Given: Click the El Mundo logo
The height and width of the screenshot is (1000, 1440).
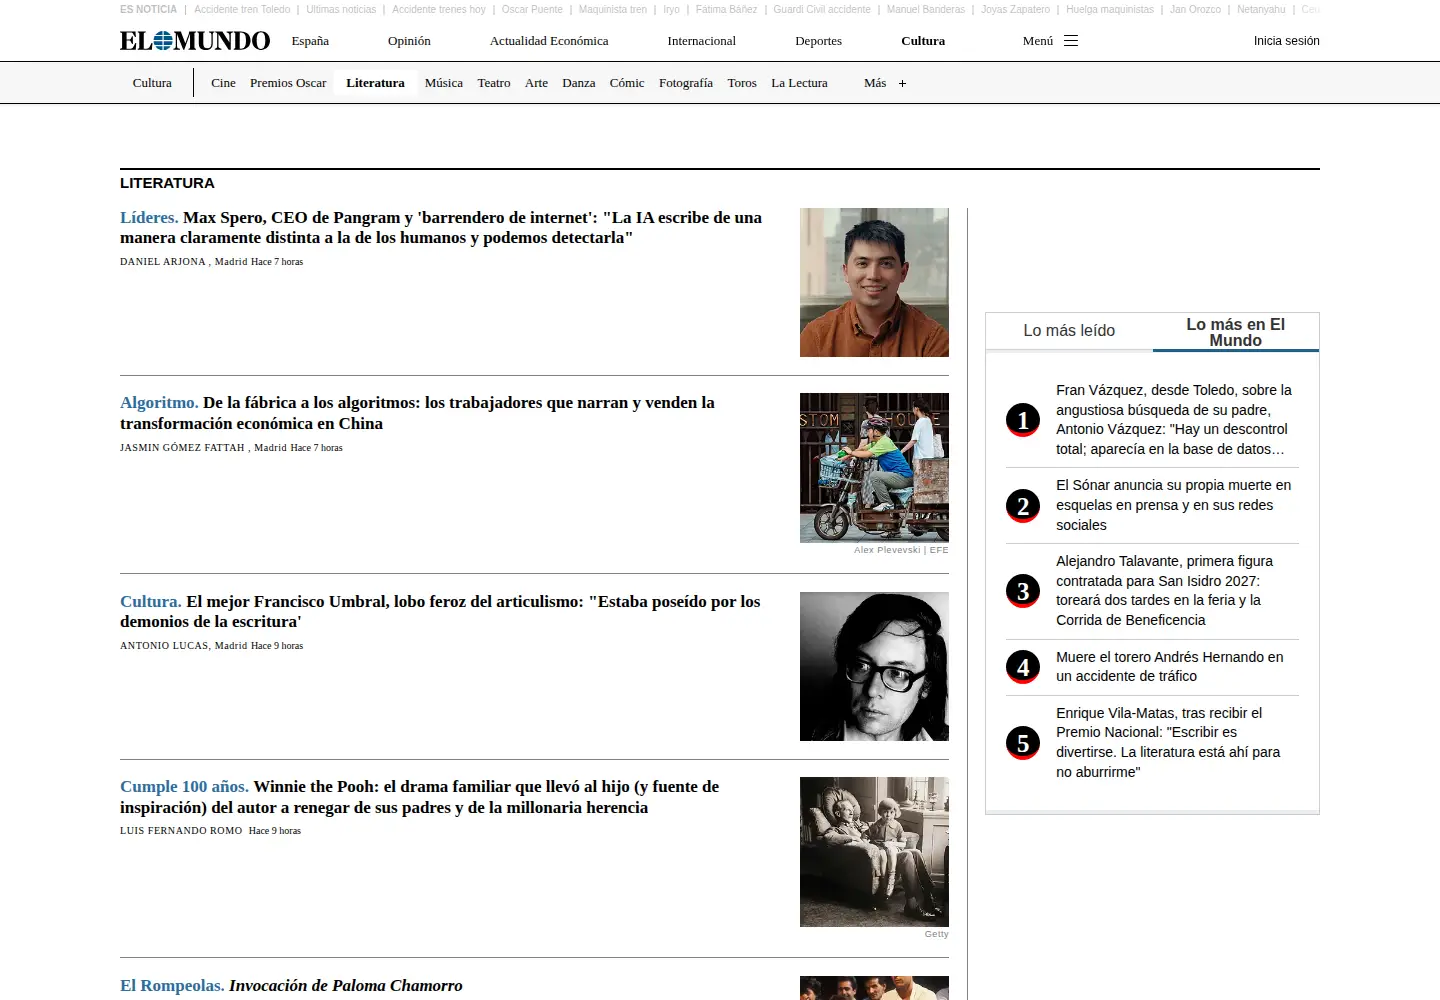Looking at the screenshot, I should [195, 41].
